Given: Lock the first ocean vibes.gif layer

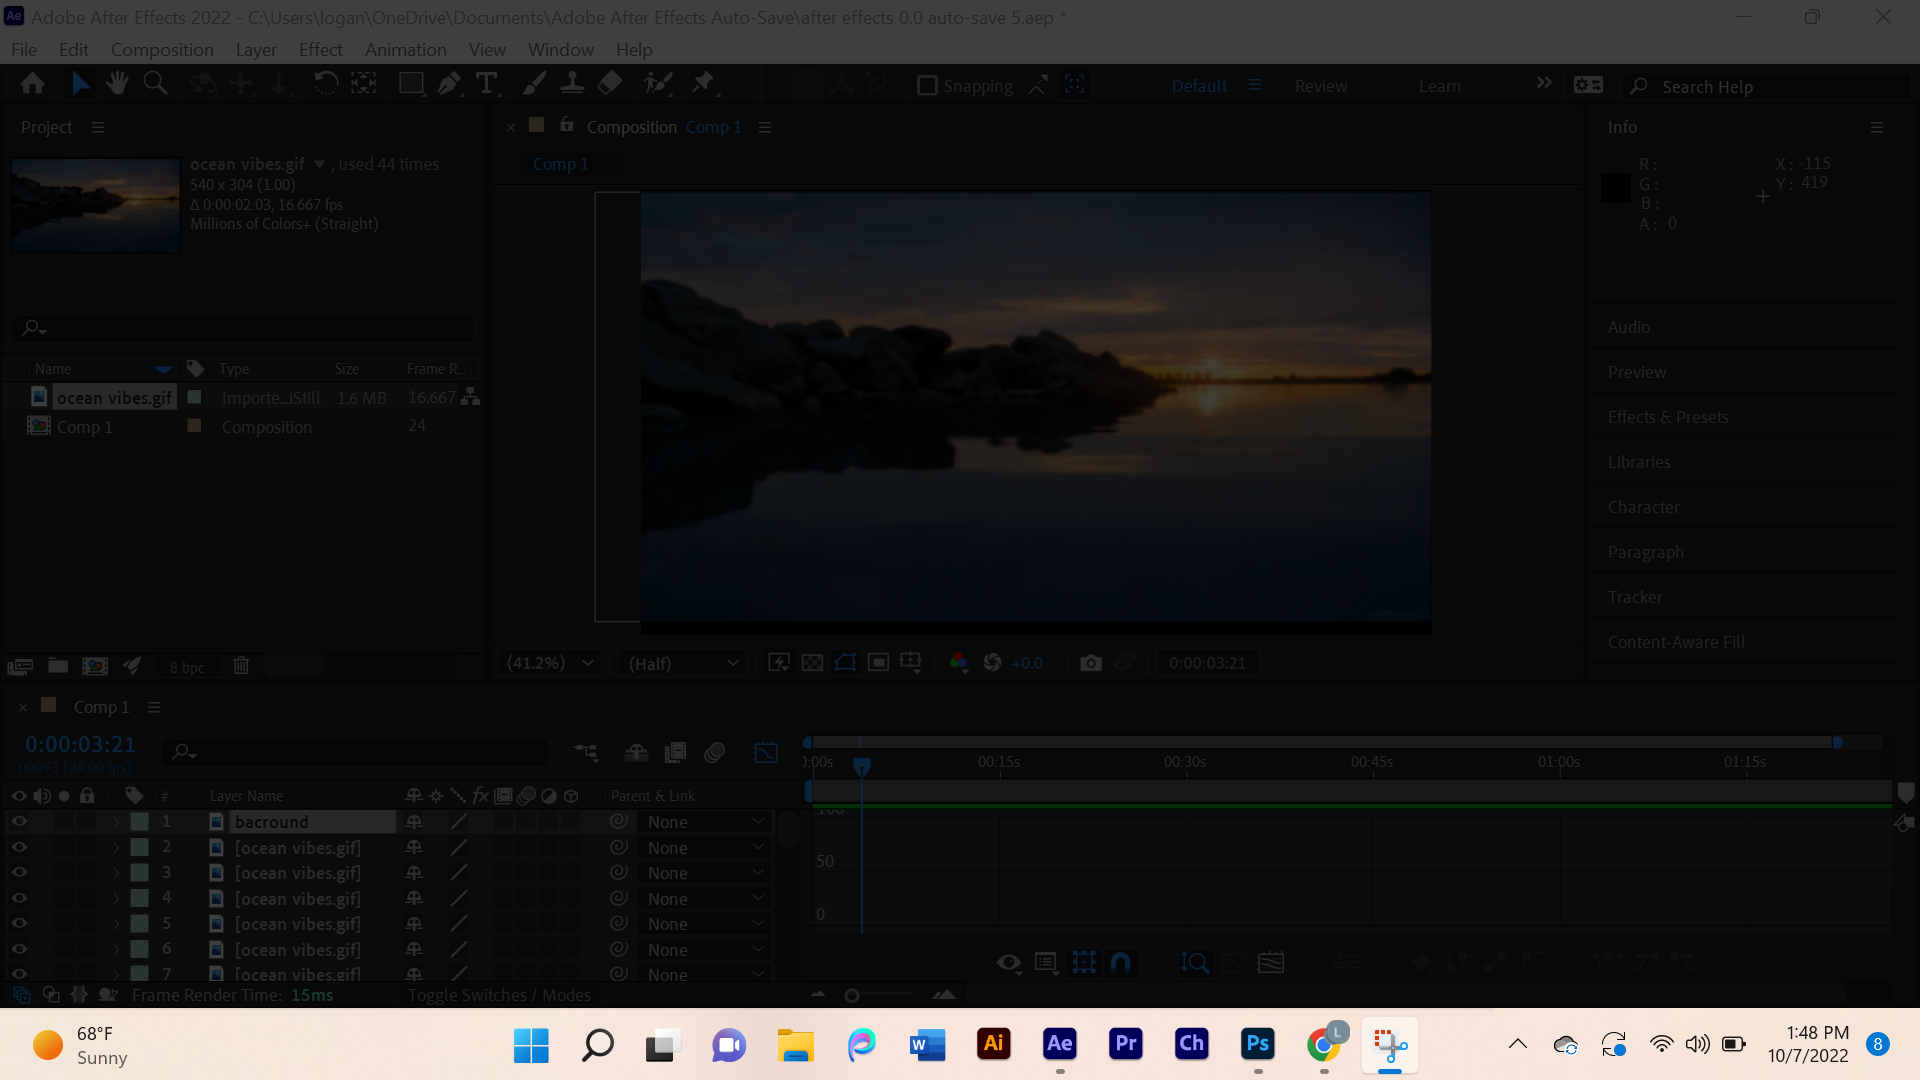Looking at the screenshot, I should (87, 847).
